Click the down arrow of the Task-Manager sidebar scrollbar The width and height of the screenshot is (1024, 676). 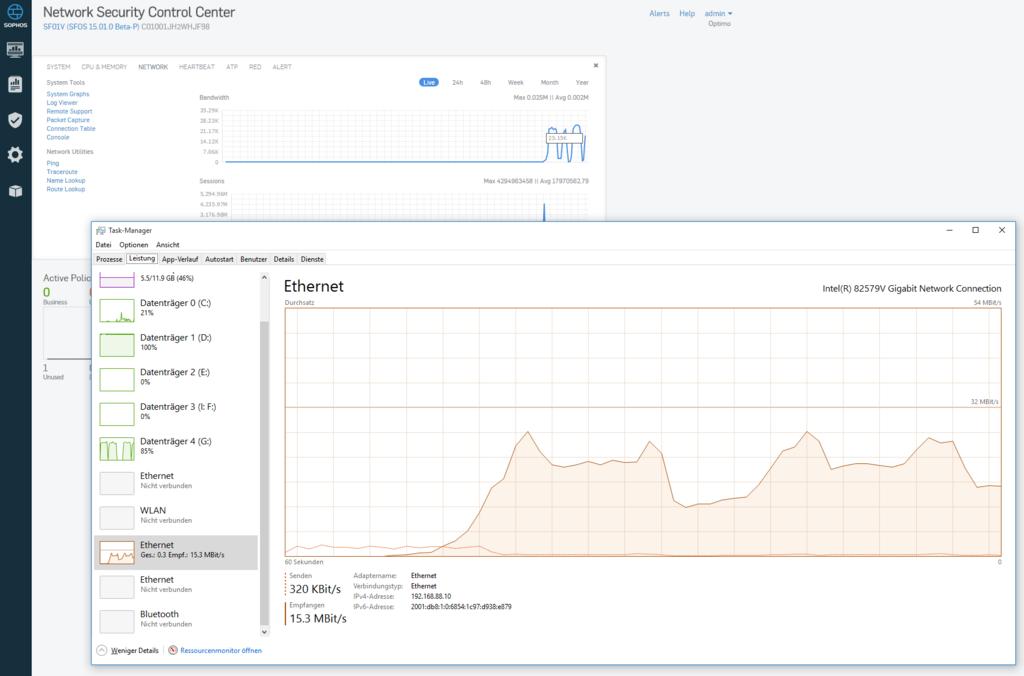pyautogui.click(x=264, y=632)
